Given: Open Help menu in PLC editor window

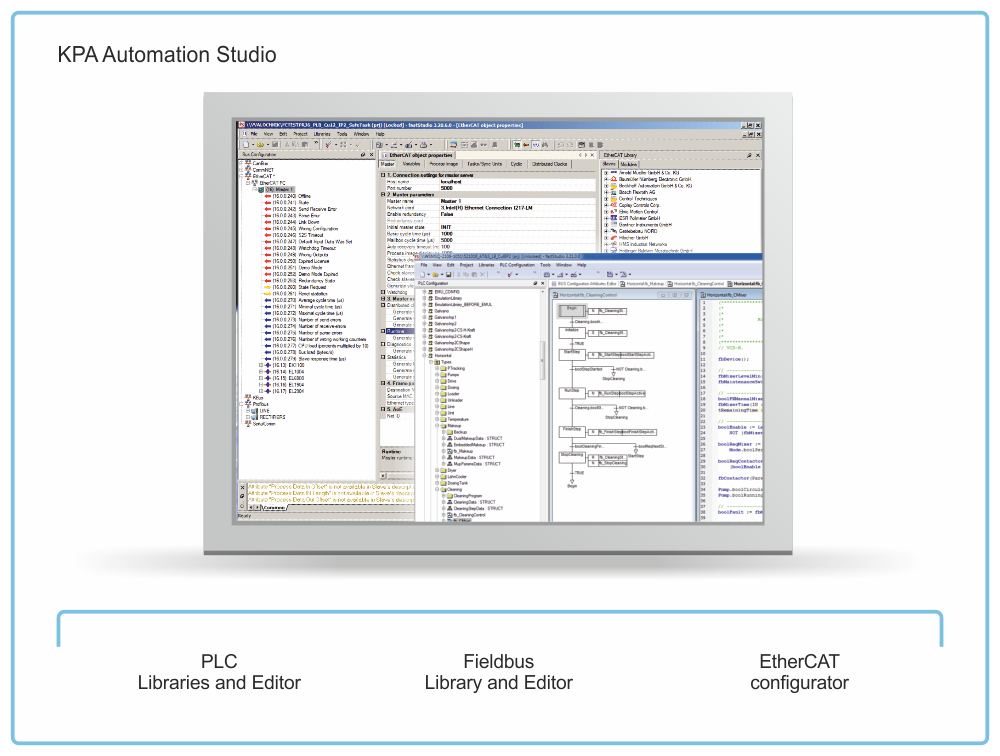Looking at the screenshot, I should point(582,265).
